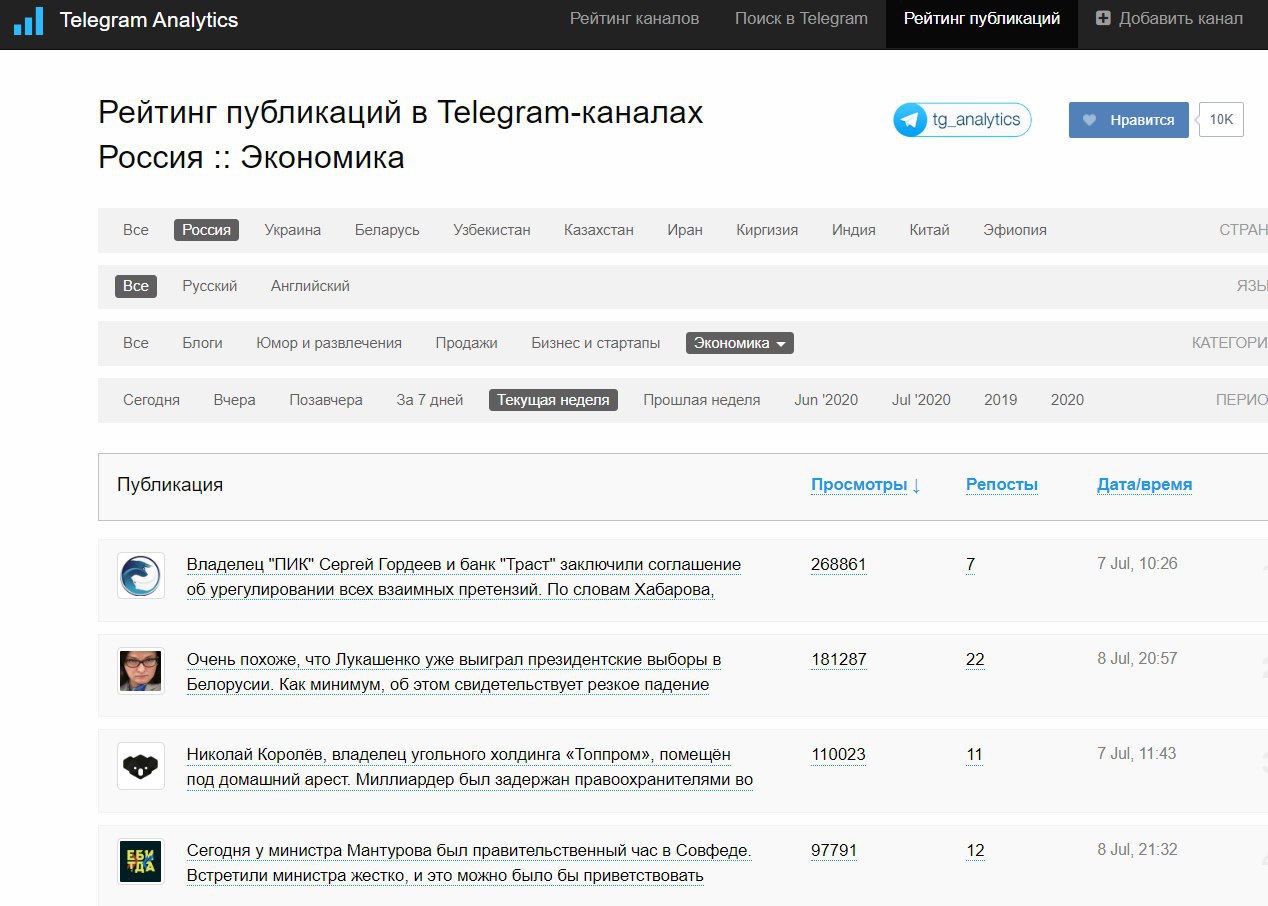Open the Рейтинг каналов tab
This screenshot has width=1268, height=906.
click(x=634, y=19)
